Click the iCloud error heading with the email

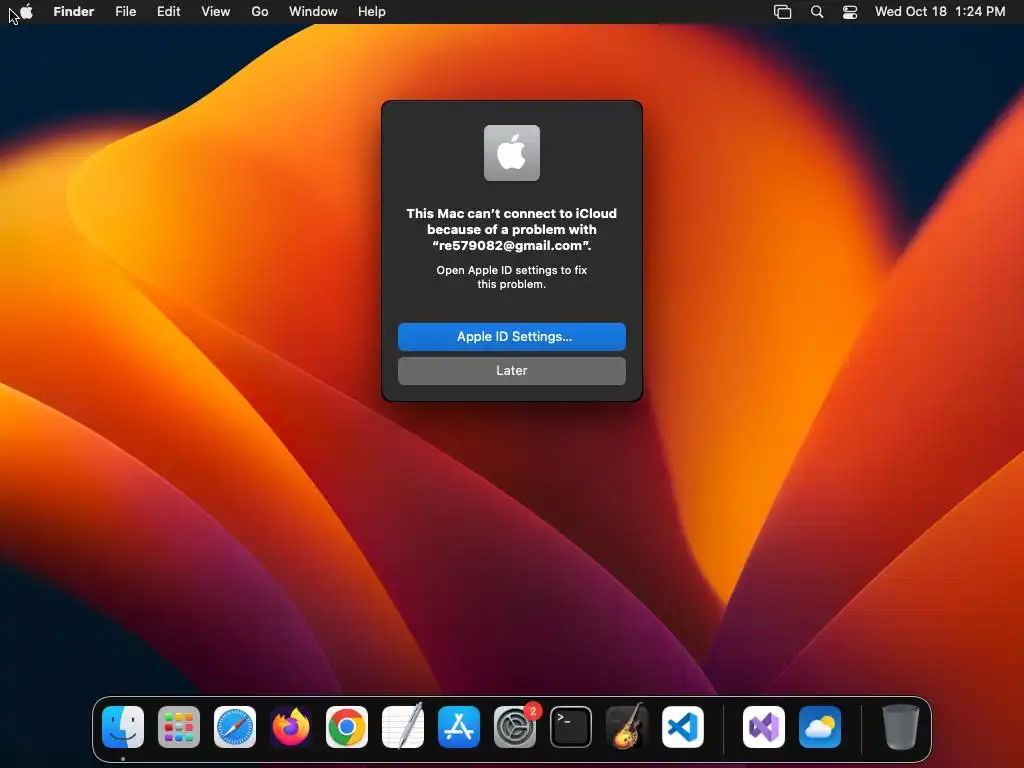pyautogui.click(x=512, y=229)
